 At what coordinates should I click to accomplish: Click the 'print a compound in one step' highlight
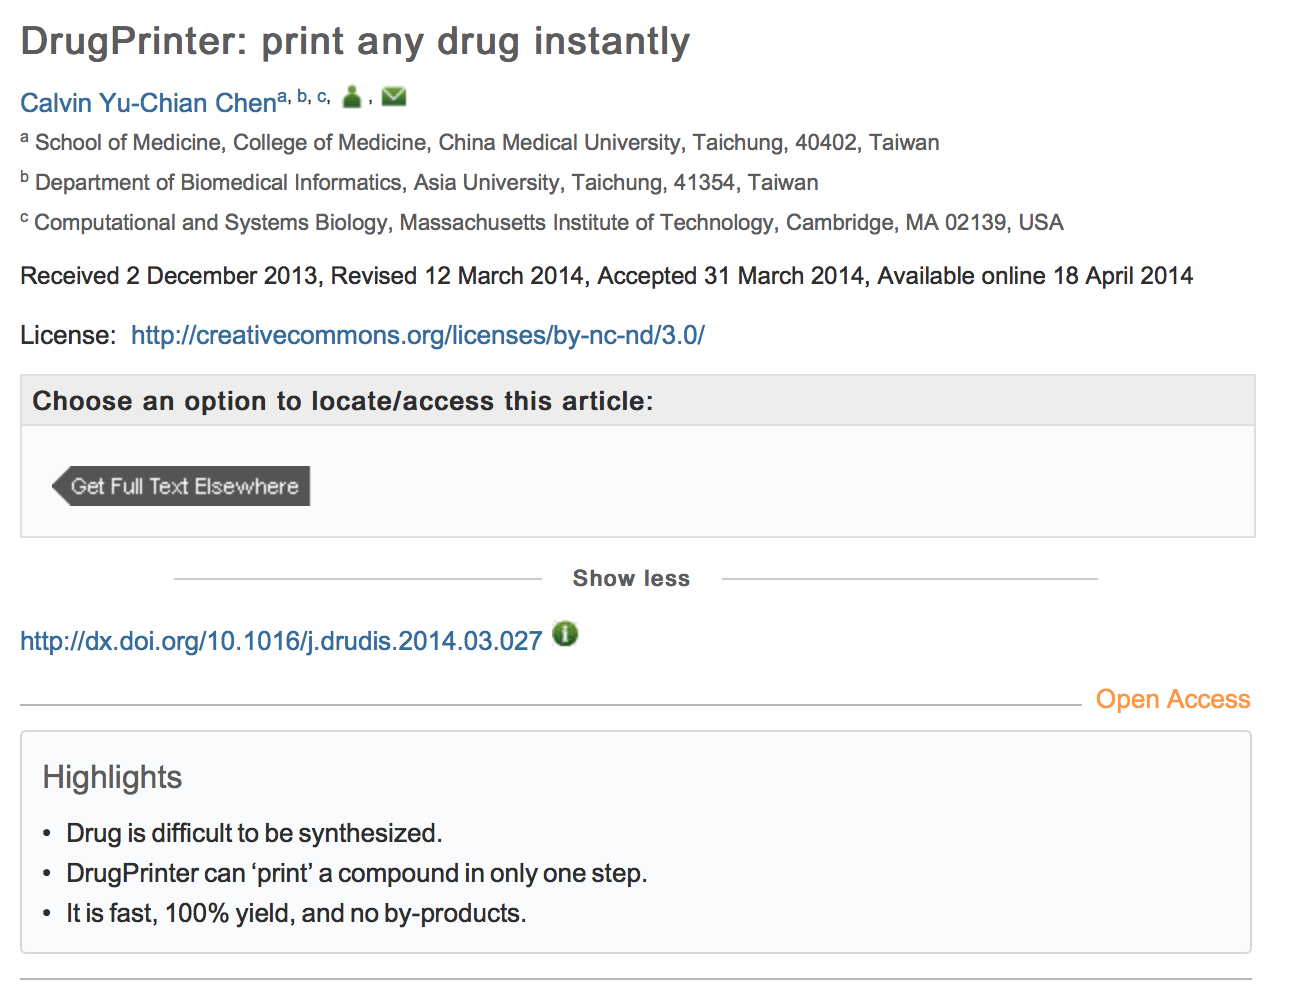356,873
